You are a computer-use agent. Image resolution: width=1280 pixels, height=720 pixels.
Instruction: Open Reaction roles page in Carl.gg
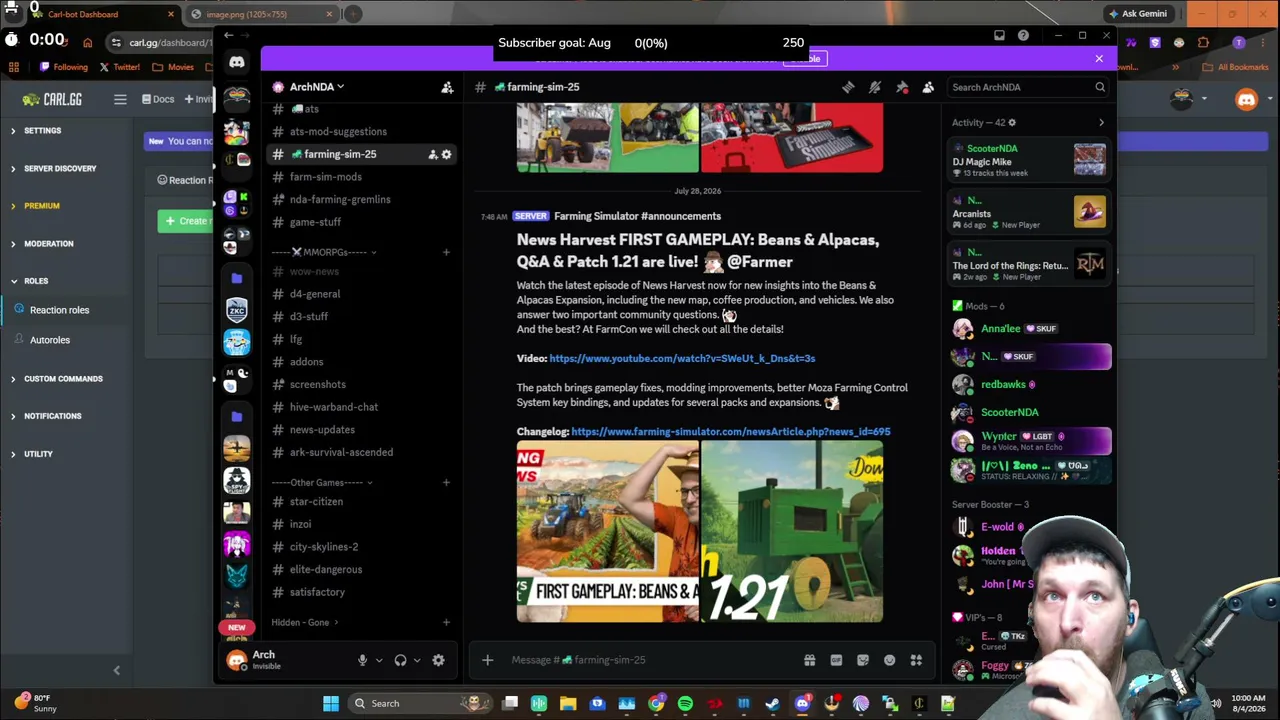pos(60,310)
